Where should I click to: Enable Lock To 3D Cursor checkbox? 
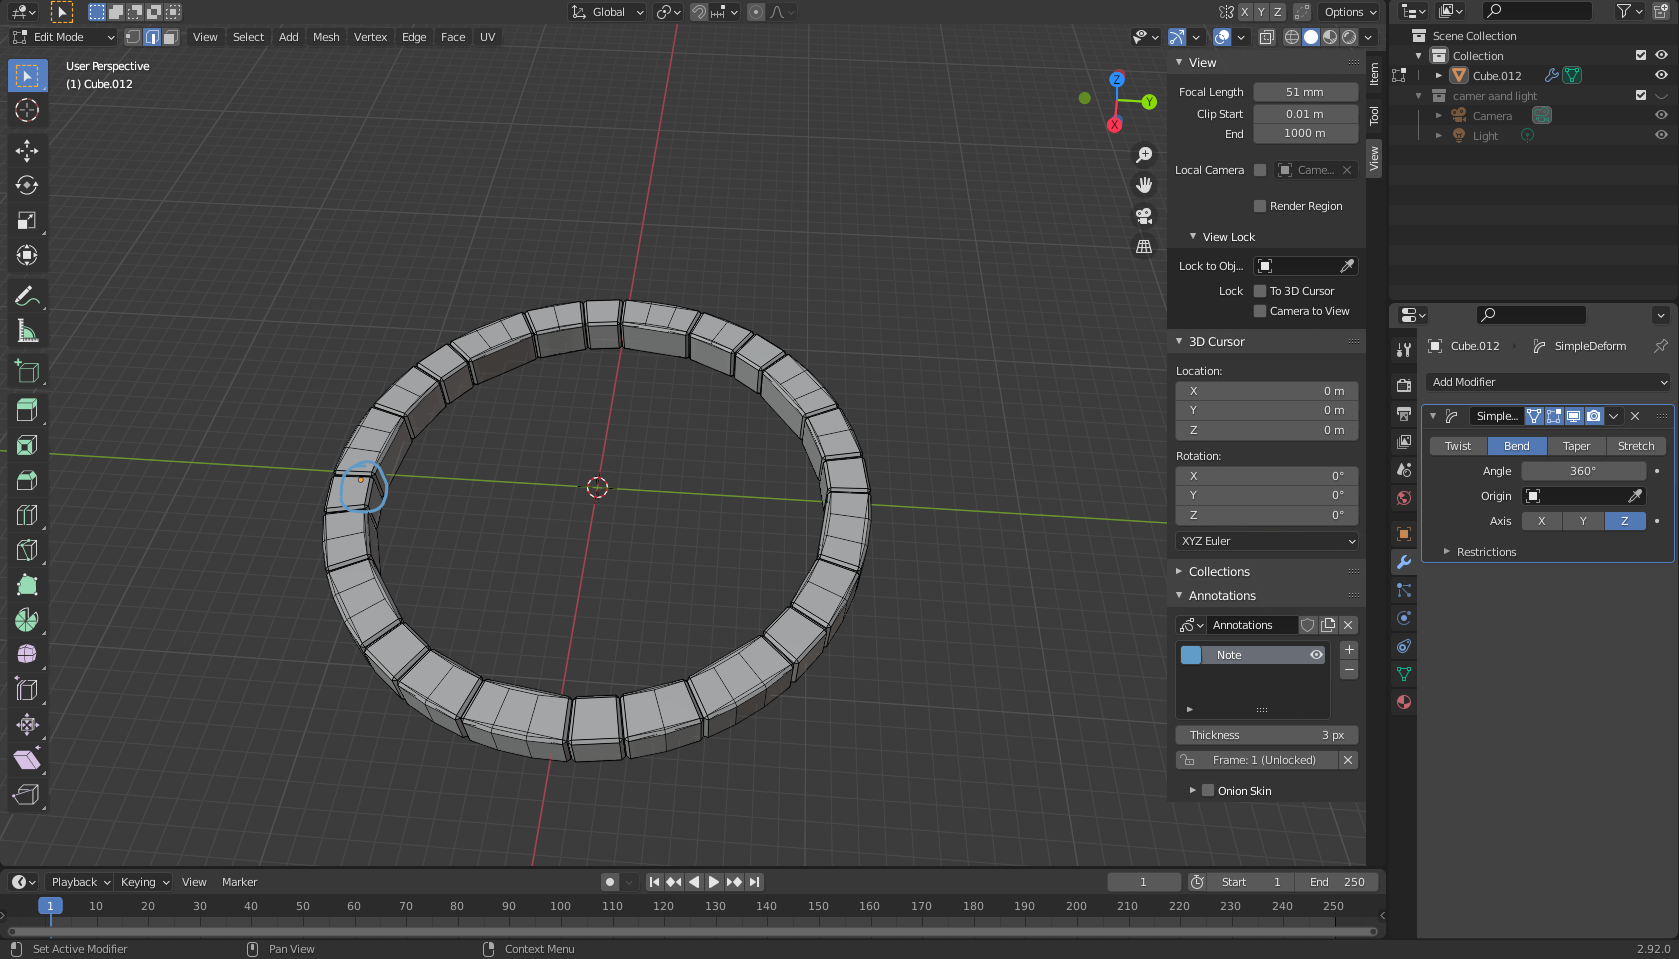tap(1260, 291)
